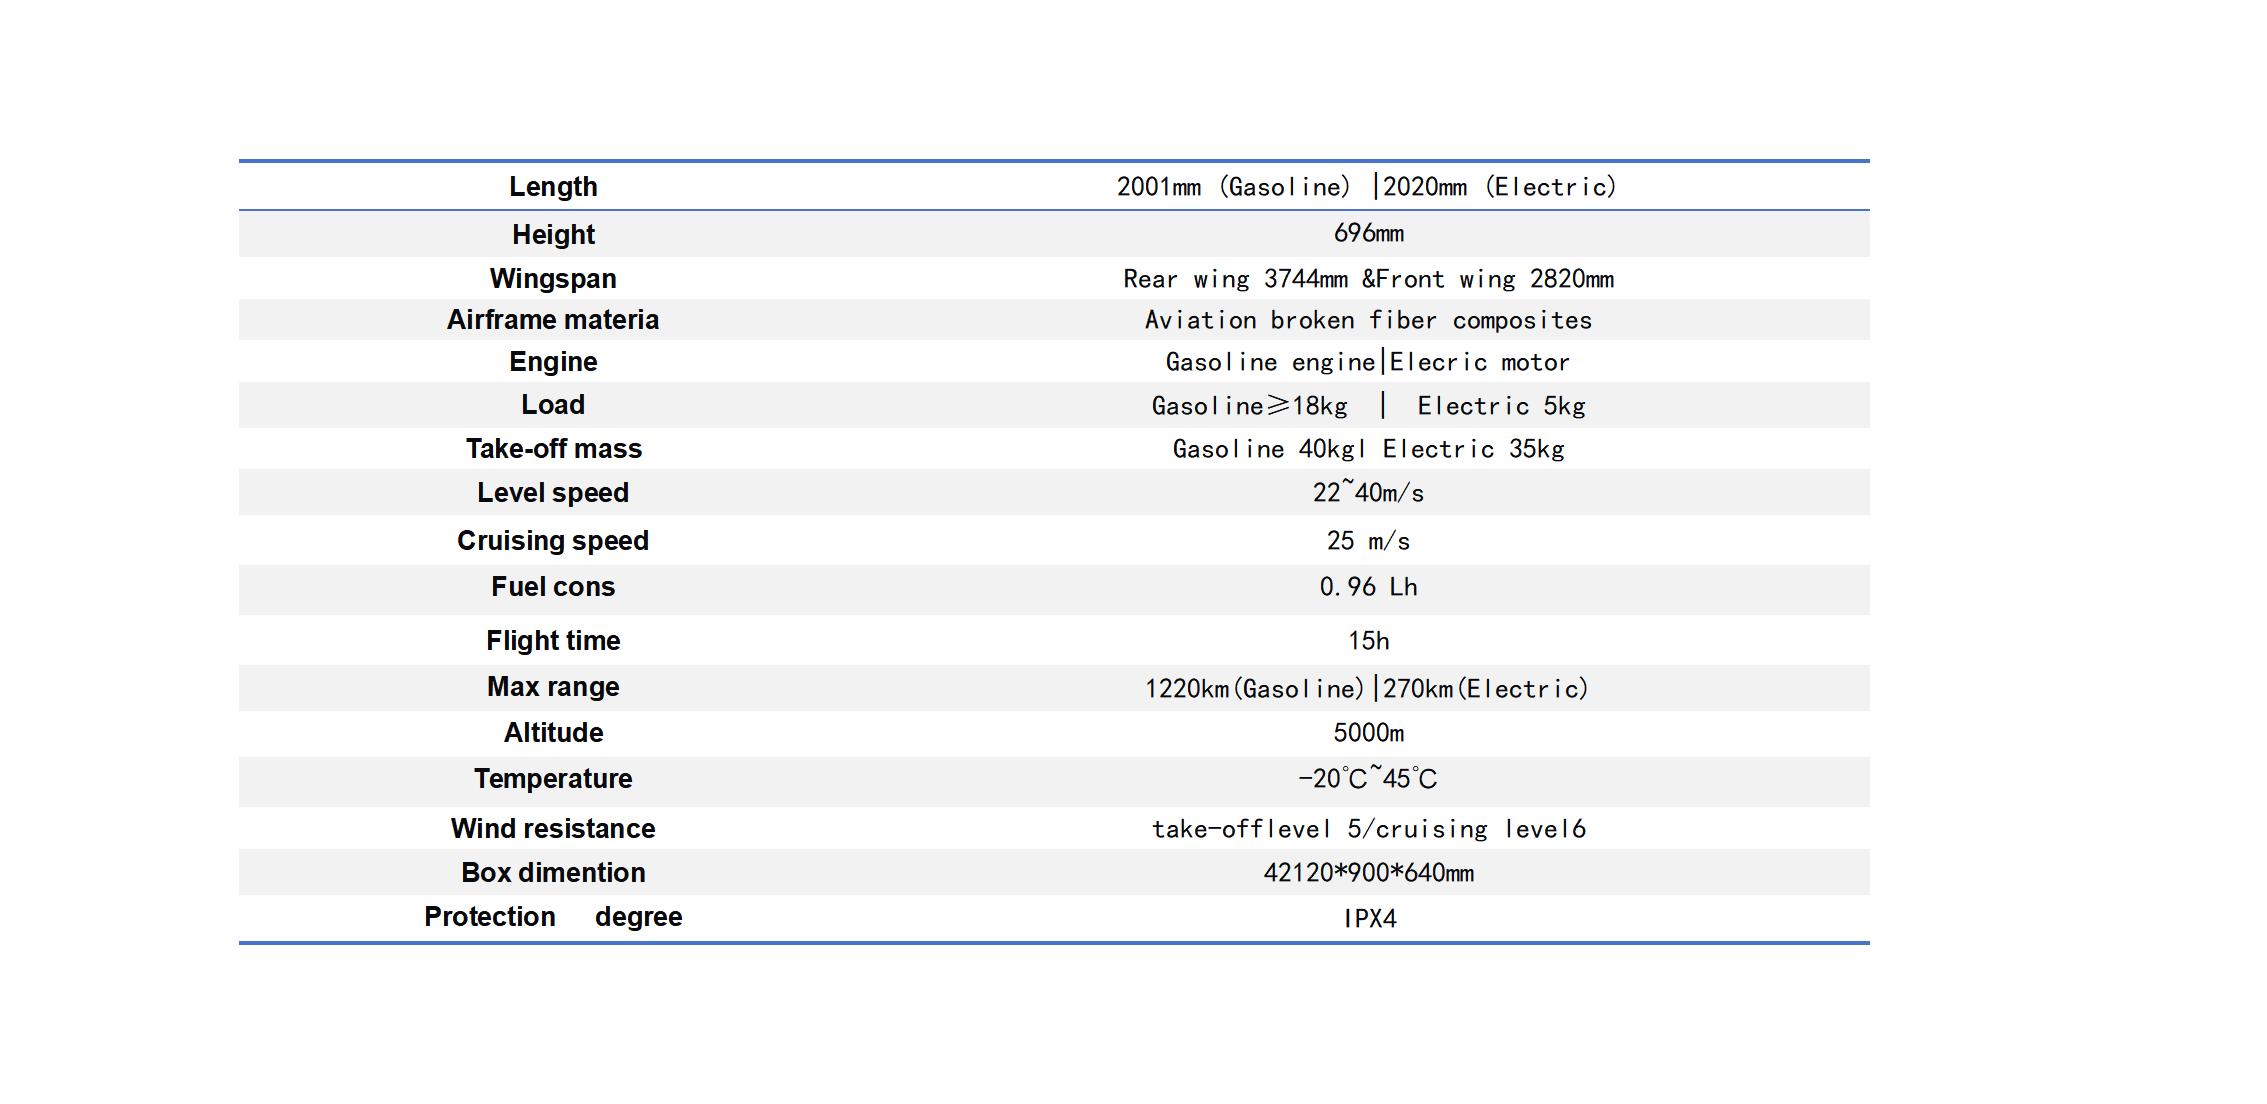Select the Flight time value 15h
The width and height of the screenshot is (2267, 1104).
point(1368,641)
